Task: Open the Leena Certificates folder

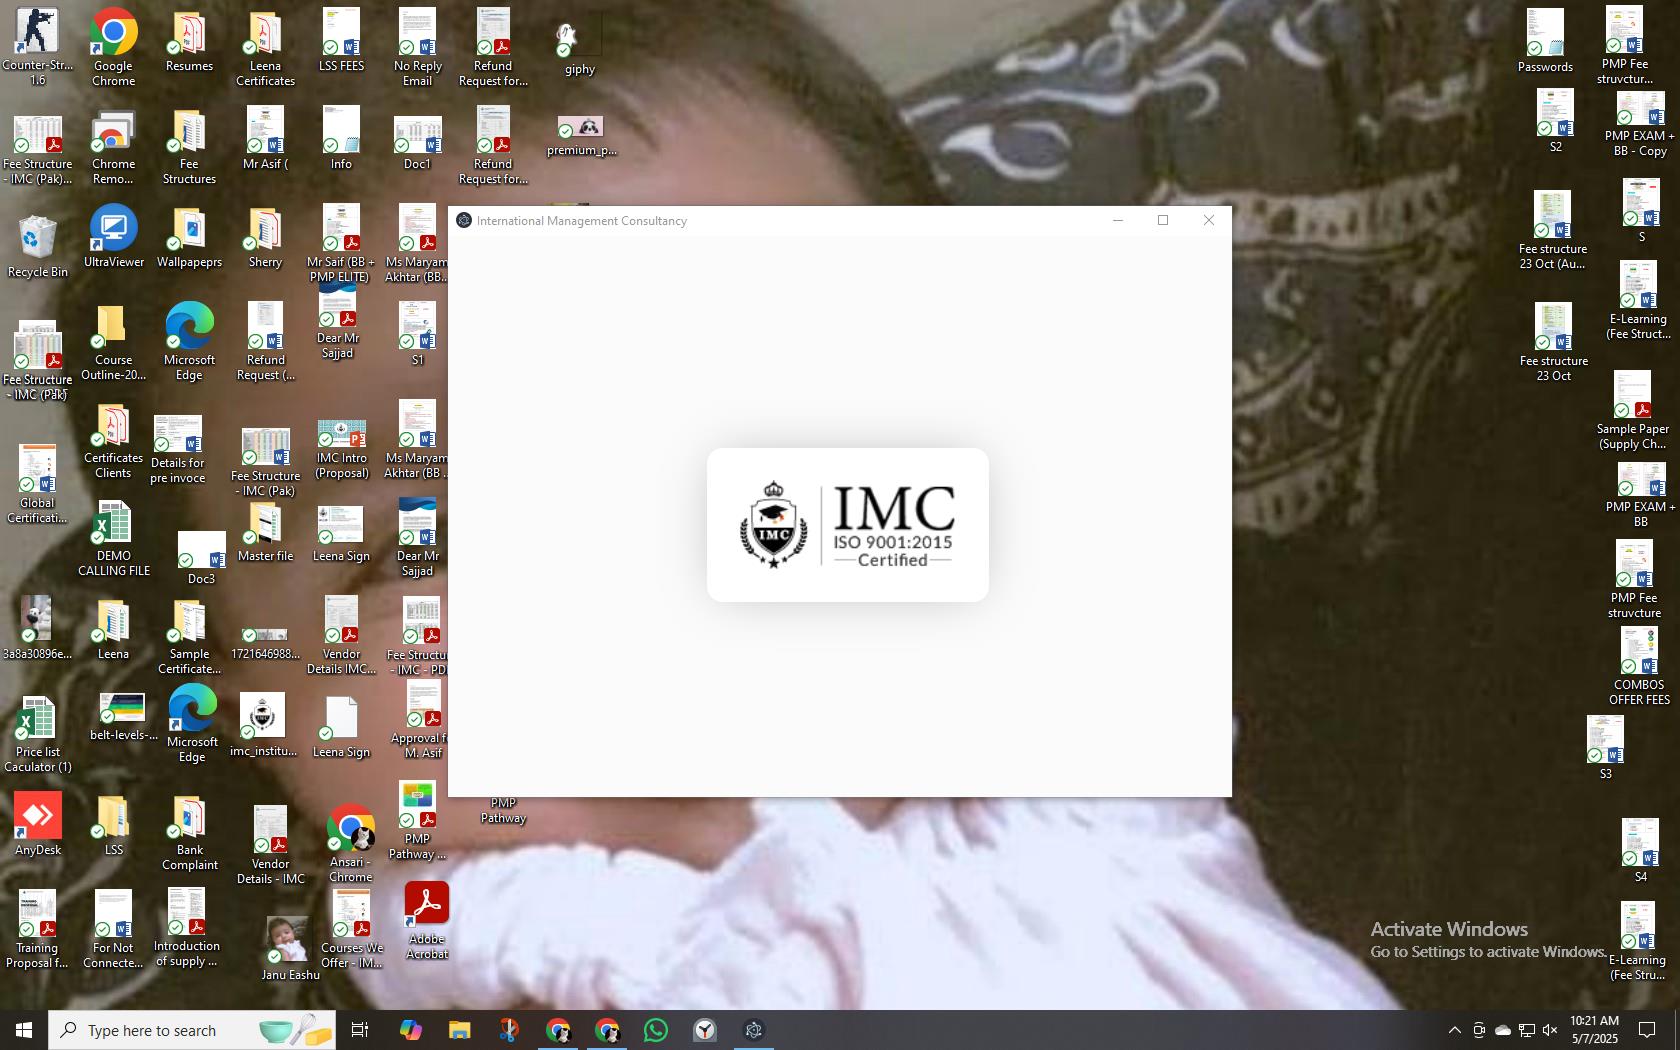Action: 265,46
